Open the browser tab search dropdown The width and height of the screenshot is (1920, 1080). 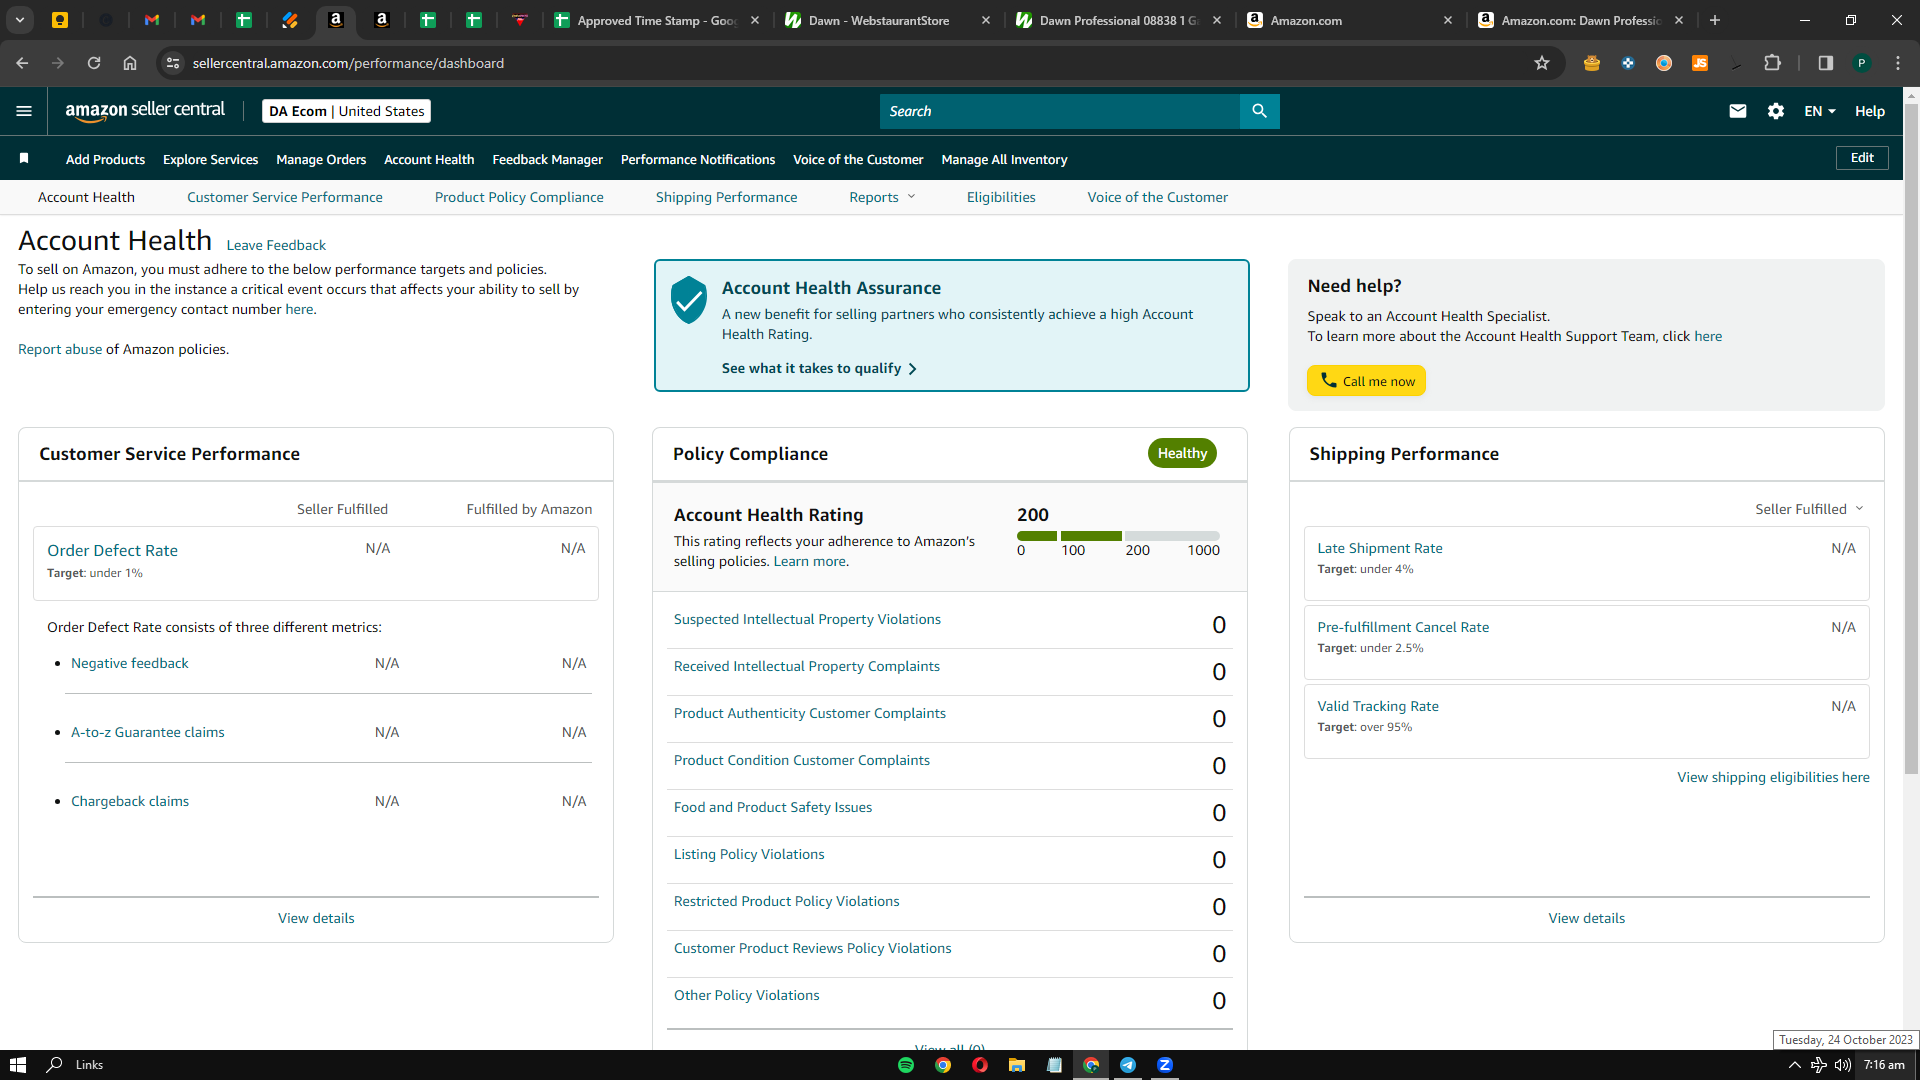click(x=20, y=20)
